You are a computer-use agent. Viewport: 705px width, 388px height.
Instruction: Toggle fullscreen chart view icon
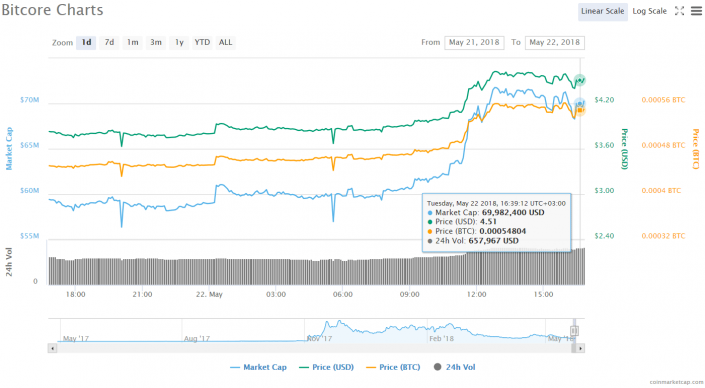pyautogui.click(x=679, y=11)
